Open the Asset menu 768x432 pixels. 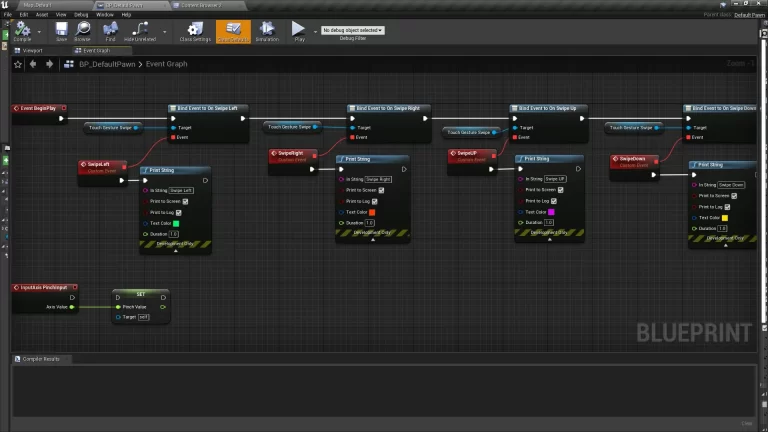click(x=42, y=15)
